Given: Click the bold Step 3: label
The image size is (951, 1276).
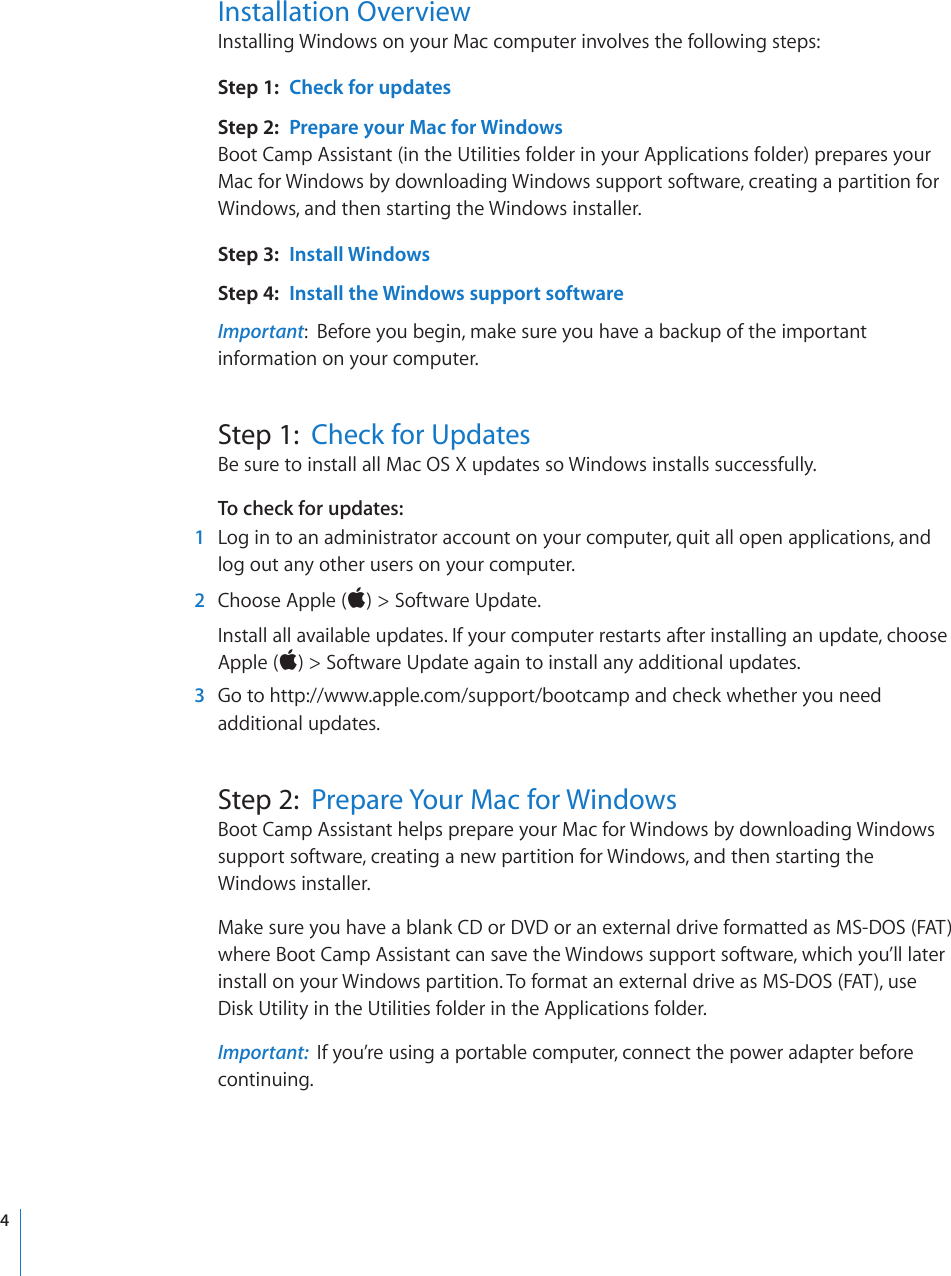Looking at the screenshot, I should [x=248, y=254].
